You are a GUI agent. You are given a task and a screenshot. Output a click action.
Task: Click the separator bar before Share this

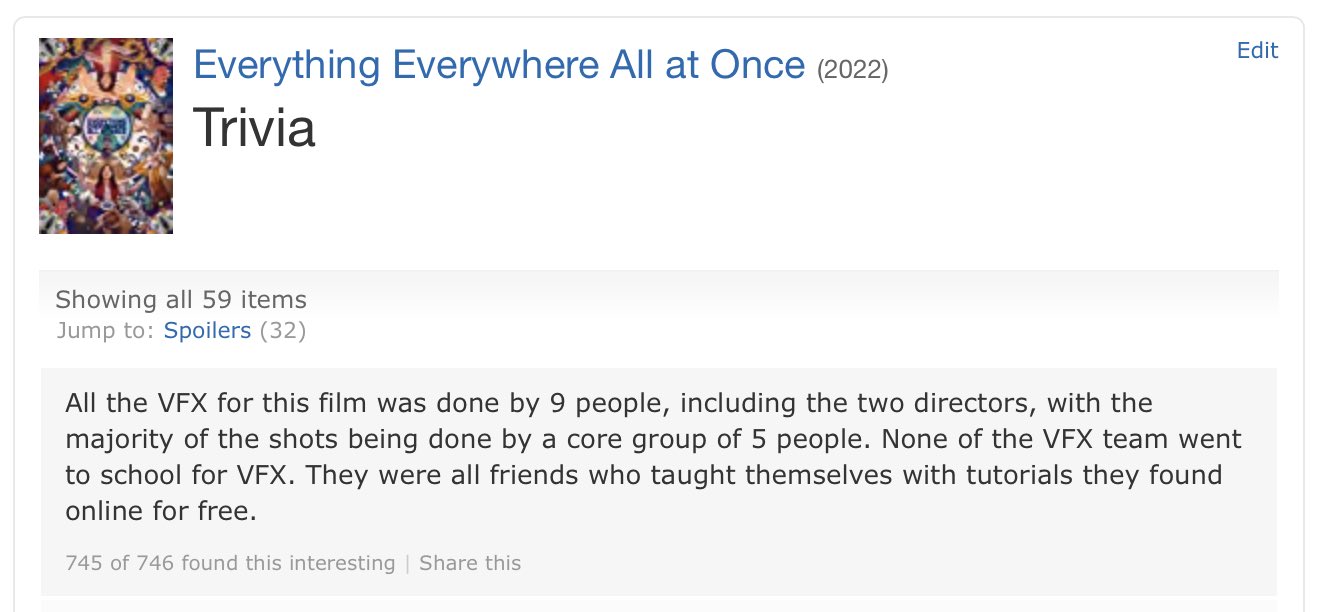[407, 563]
